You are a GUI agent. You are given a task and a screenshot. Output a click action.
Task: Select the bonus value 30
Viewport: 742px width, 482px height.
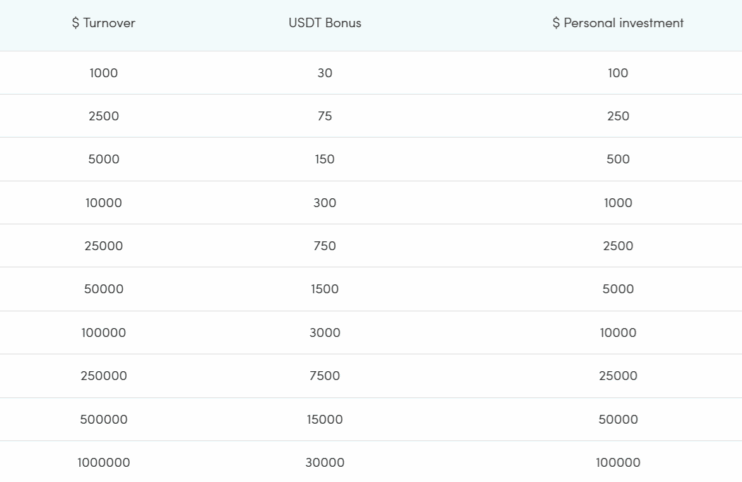tap(325, 73)
